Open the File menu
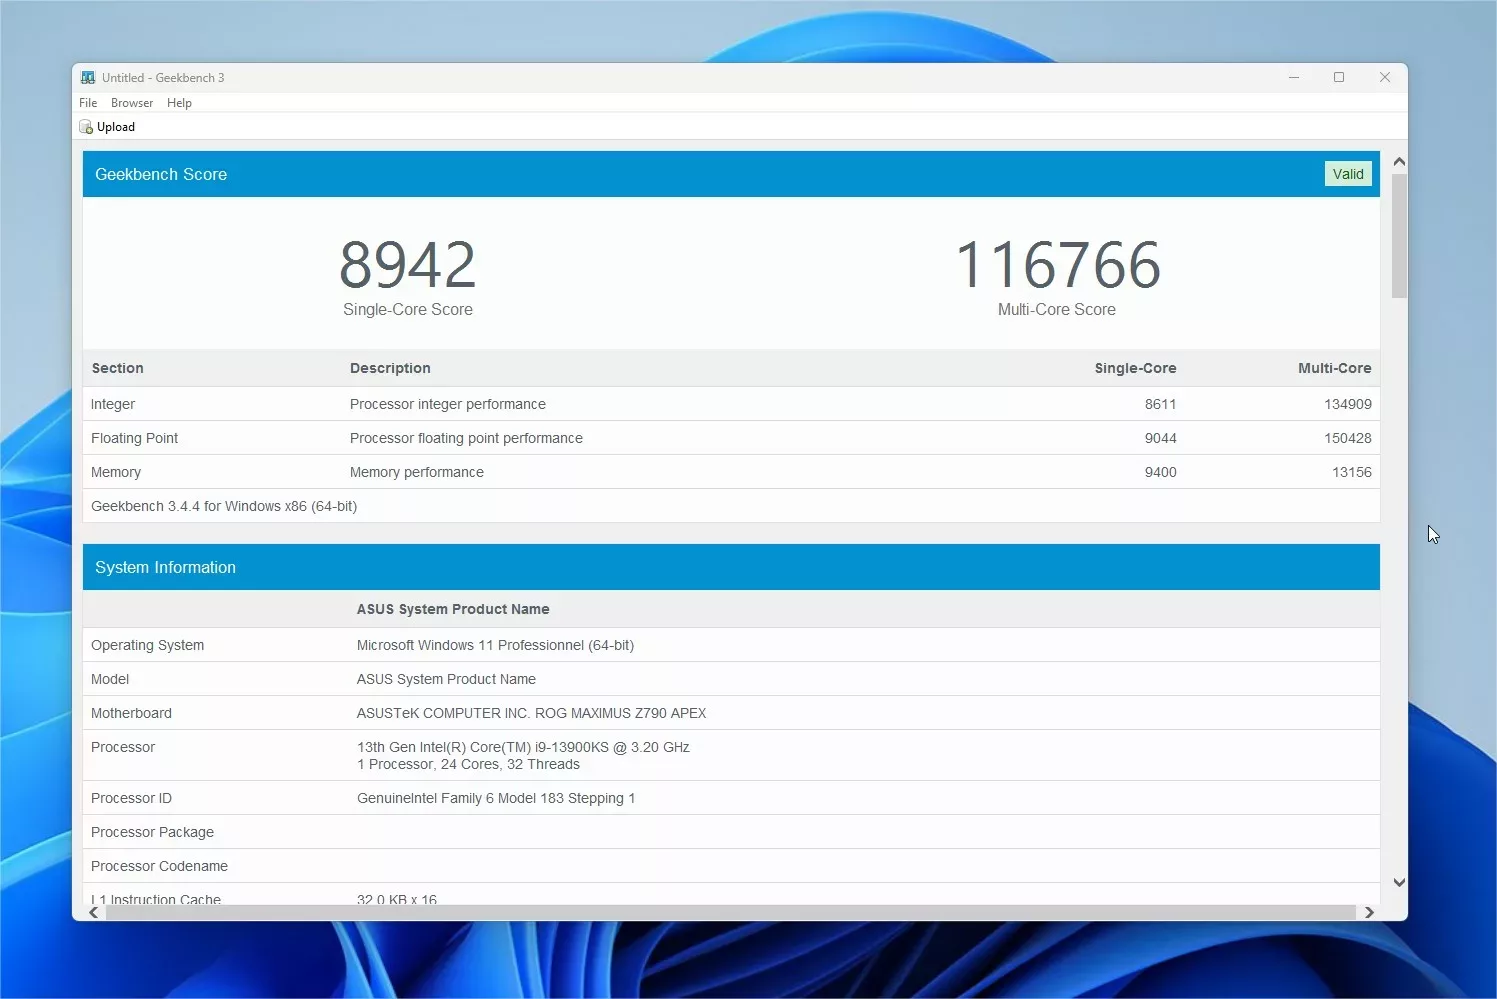The height and width of the screenshot is (999, 1497). pos(88,103)
